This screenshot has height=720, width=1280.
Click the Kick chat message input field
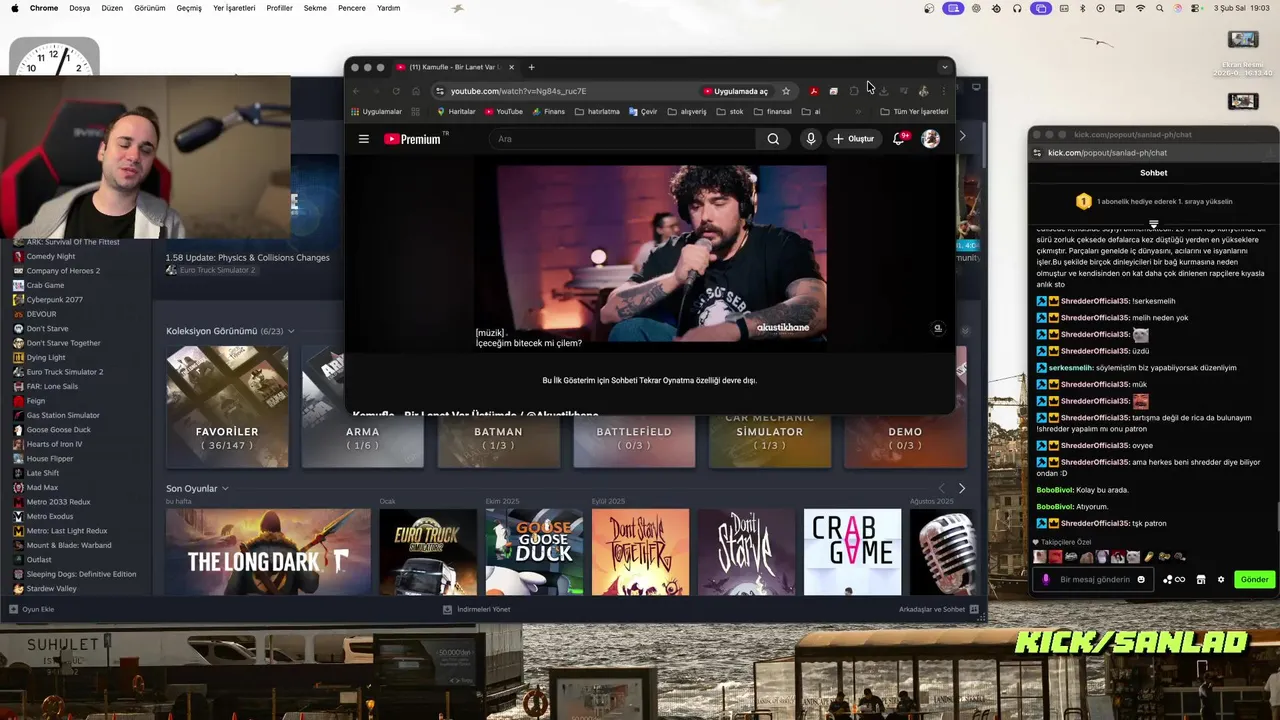(1094, 579)
